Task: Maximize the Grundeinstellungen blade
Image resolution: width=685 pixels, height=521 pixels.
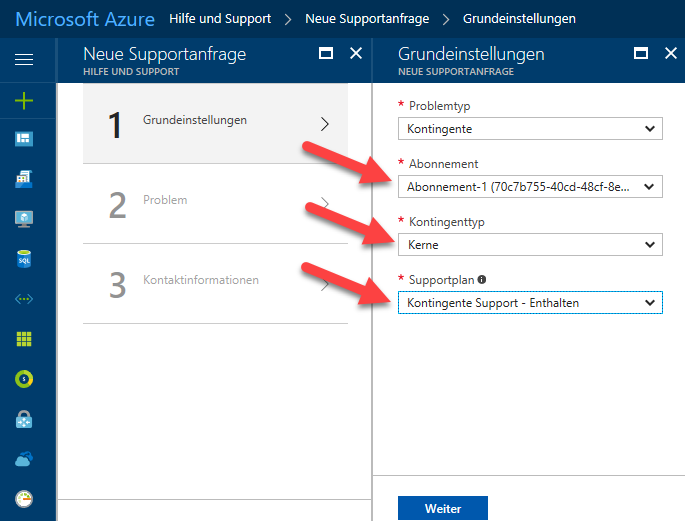Action: 641,53
